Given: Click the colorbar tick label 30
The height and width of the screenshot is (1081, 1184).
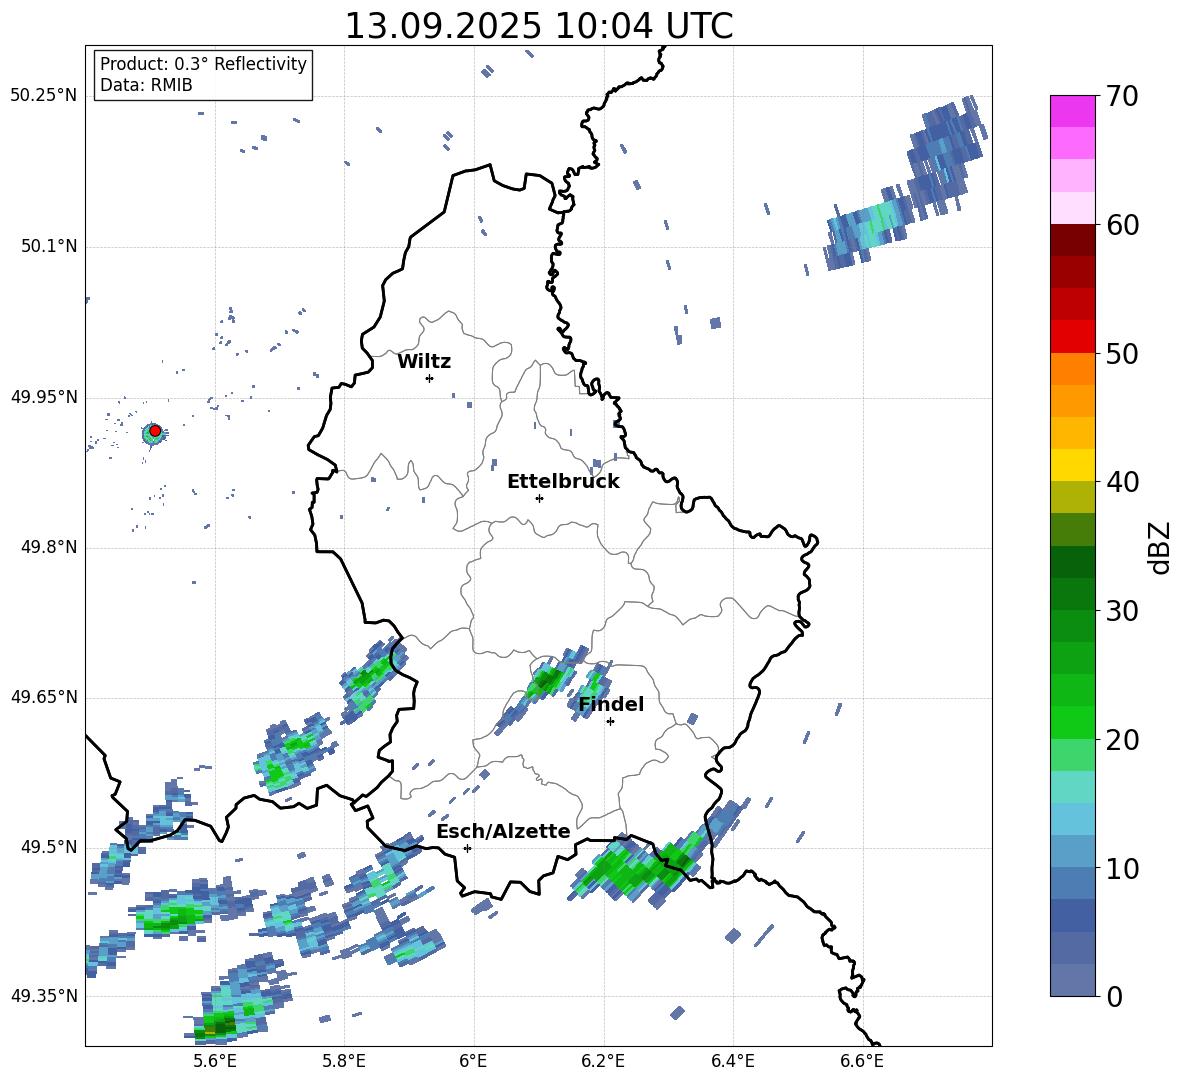Looking at the screenshot, I should (x=1124, y=611).
